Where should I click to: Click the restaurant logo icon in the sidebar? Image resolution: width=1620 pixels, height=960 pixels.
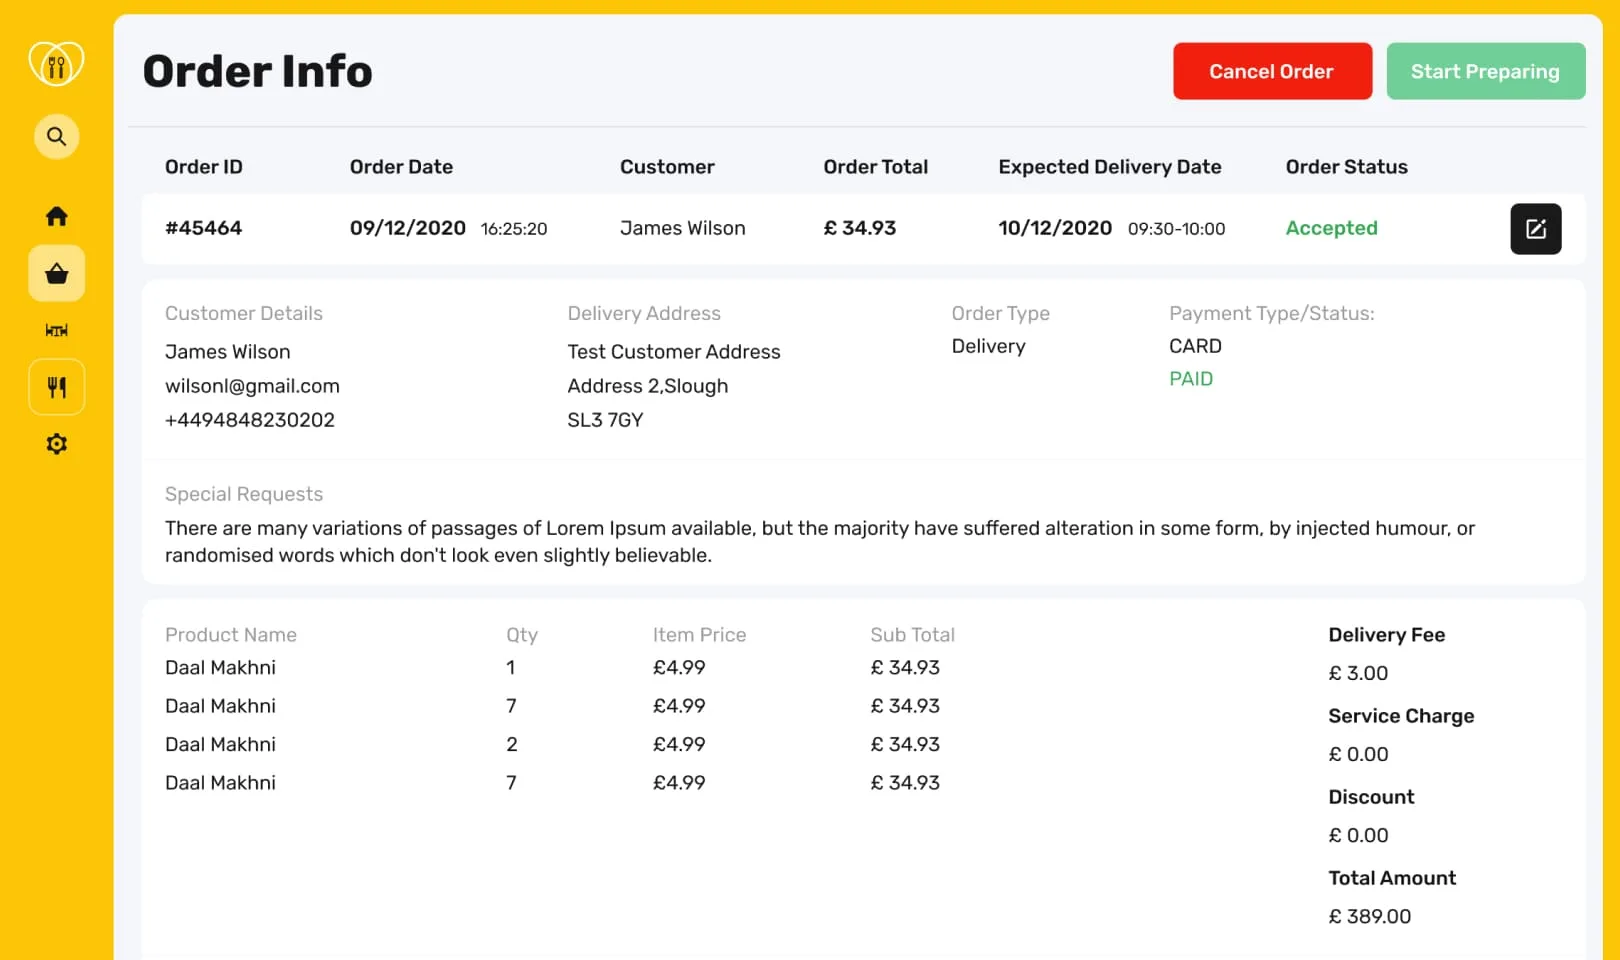56,65
